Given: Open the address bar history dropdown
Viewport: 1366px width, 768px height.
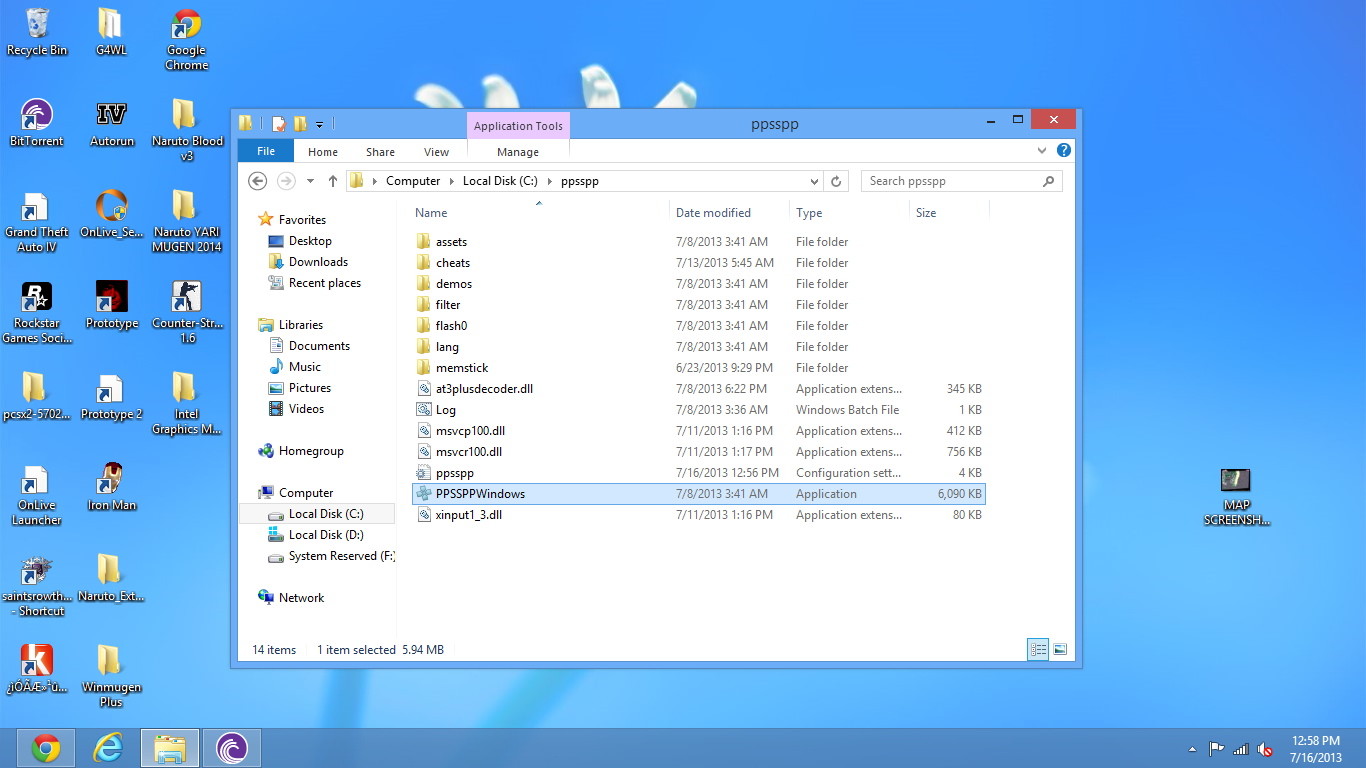Looking at the screenshot, I should [814, 181].
